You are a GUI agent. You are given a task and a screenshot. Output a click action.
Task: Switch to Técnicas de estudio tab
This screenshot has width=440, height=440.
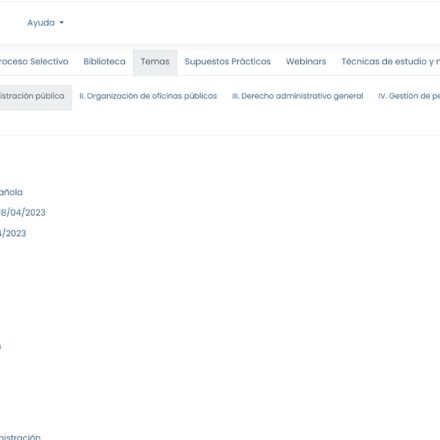point(391,62)
